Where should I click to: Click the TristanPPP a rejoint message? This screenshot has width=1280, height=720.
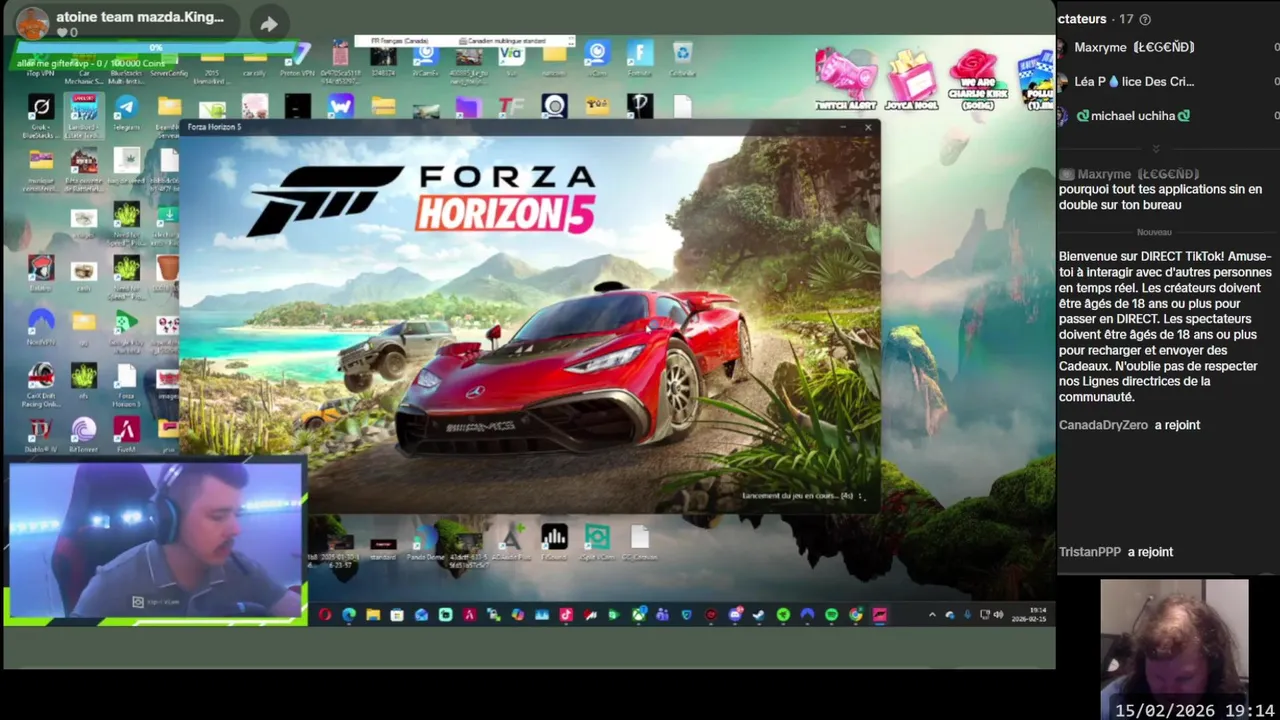1116,552
